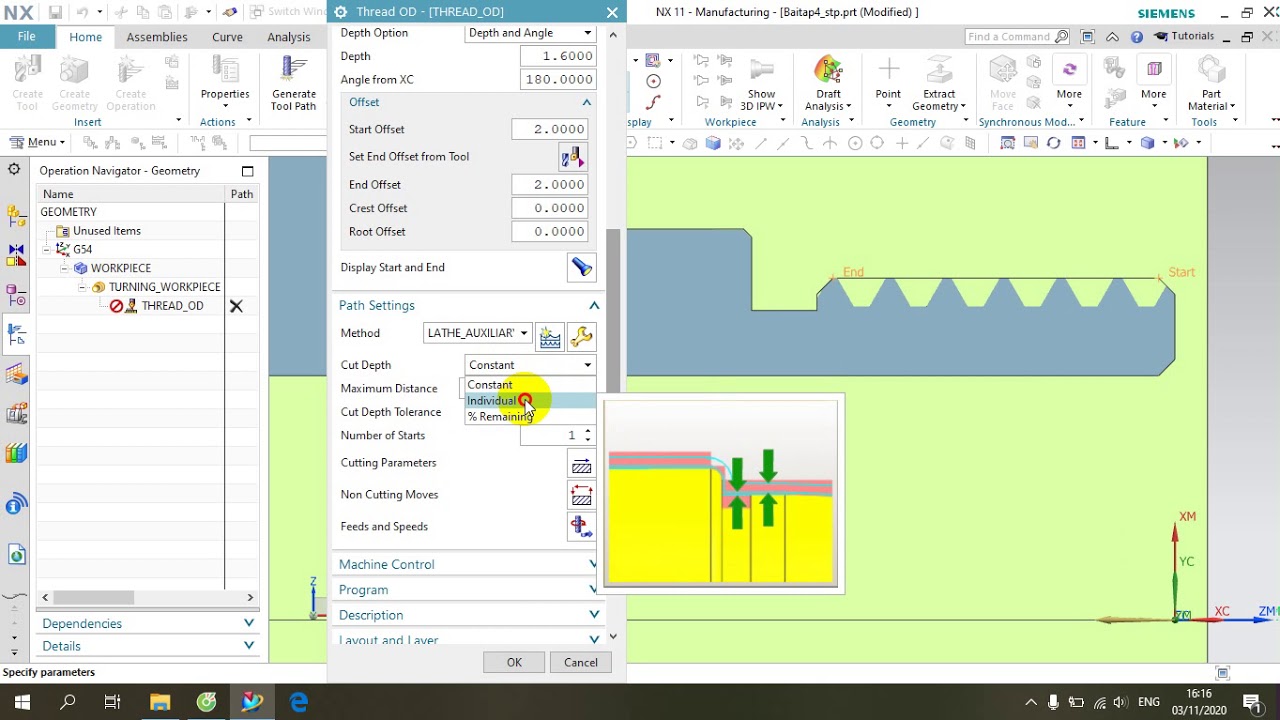
Task: Open the Menu button in toolbar
Action: 38,143
